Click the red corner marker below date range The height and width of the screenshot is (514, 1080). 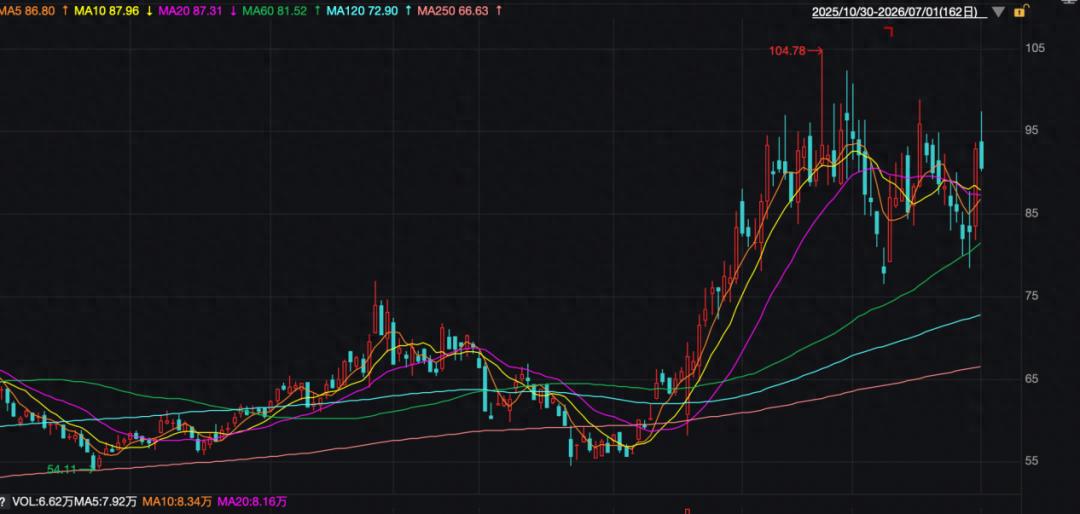click(889, 32)
